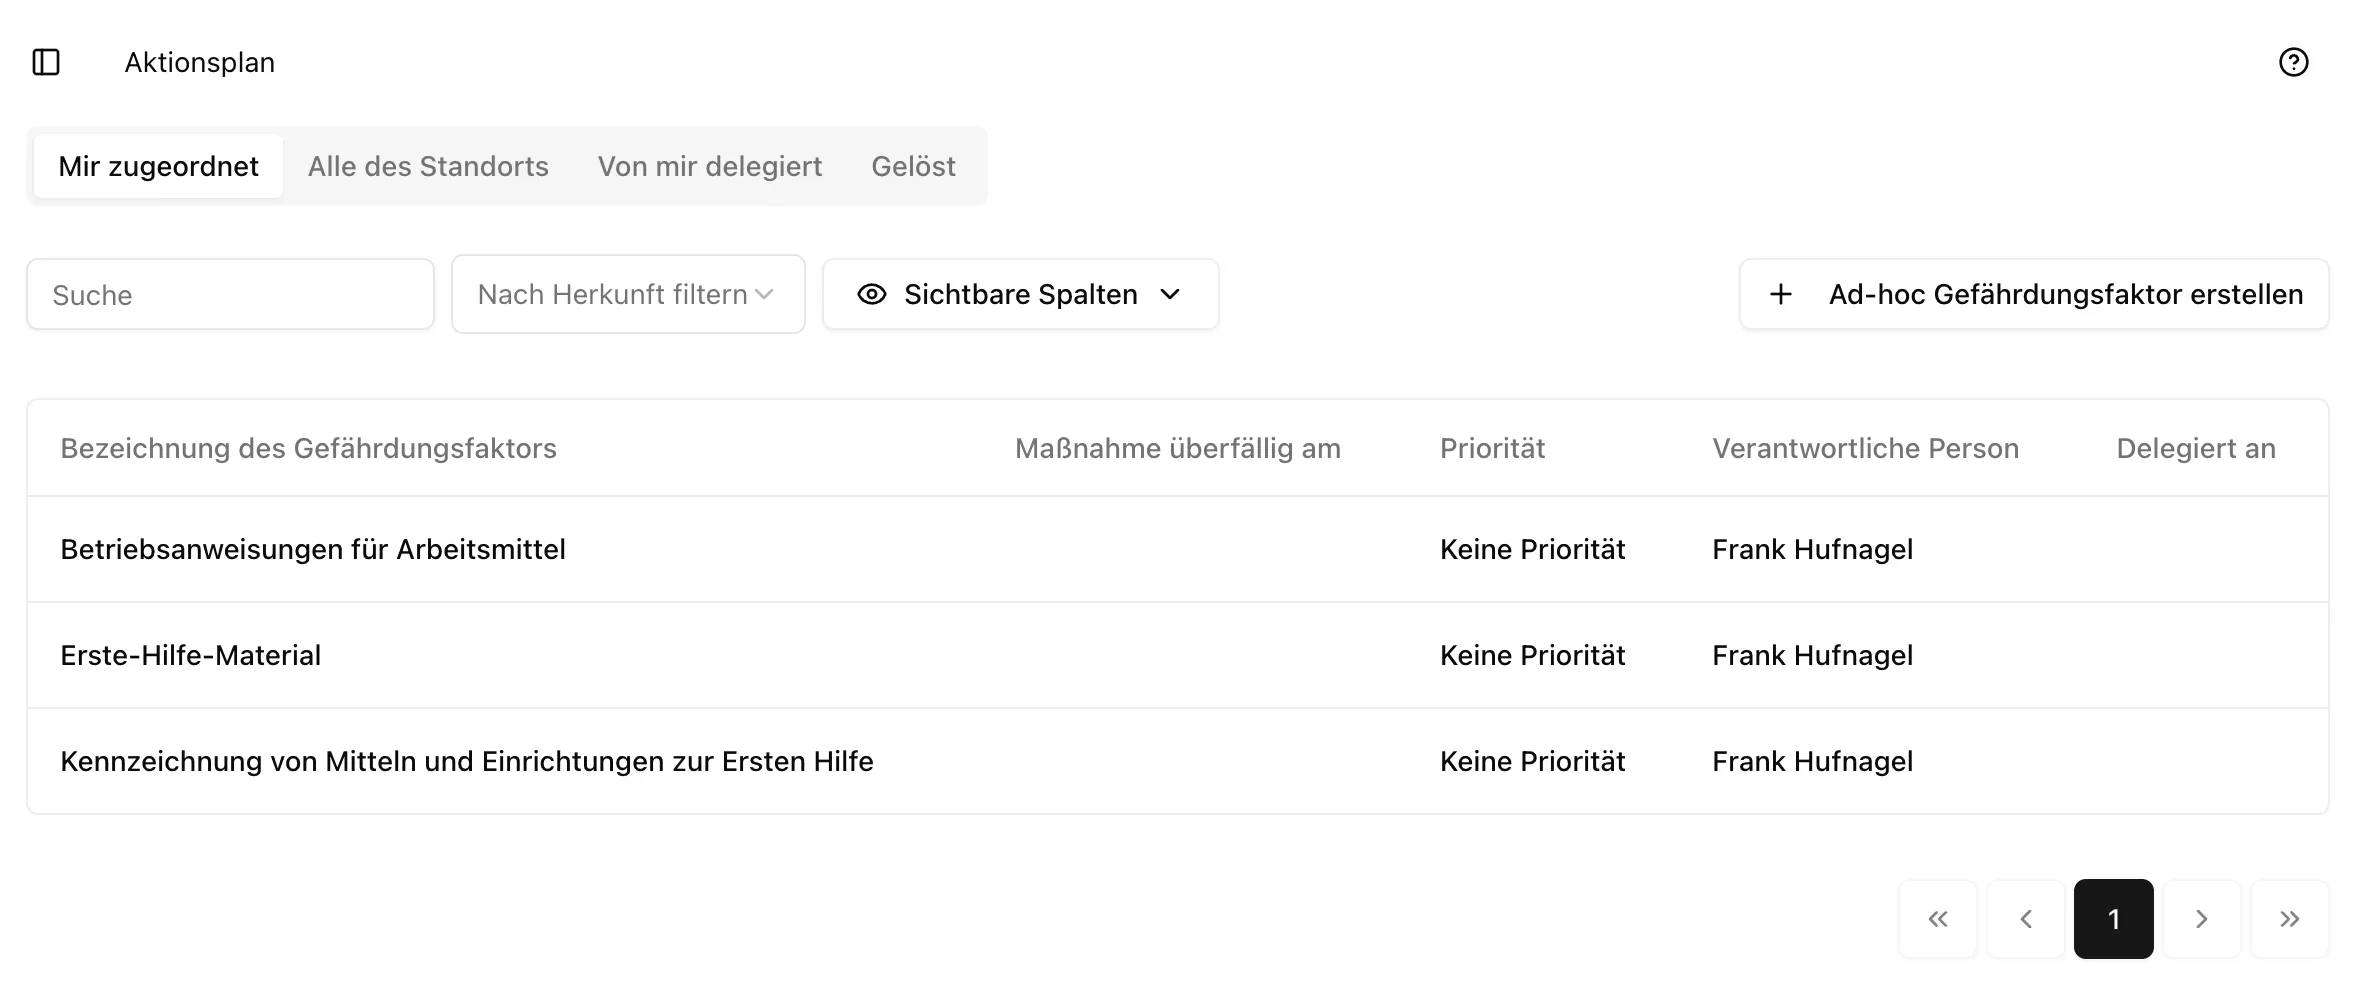The width and height of the screenshot is (2356, 984).
Task: Toggle the sidebar panel icon
Action: (47, 62)
